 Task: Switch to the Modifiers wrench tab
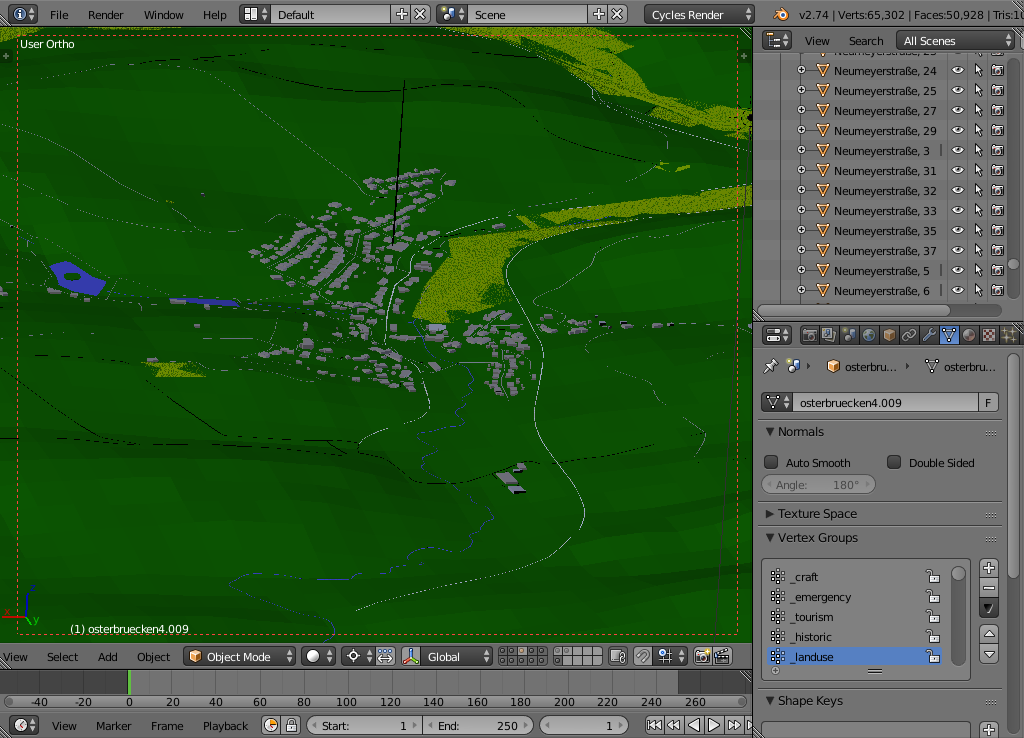(929, 336)
